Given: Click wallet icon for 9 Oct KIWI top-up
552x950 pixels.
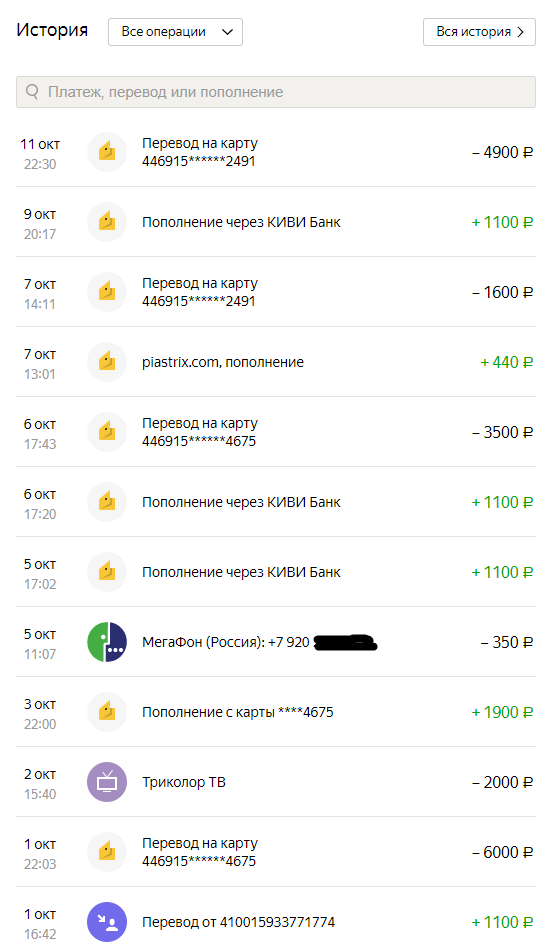Looking at the screenshot, I should click(x=107, y=222).
